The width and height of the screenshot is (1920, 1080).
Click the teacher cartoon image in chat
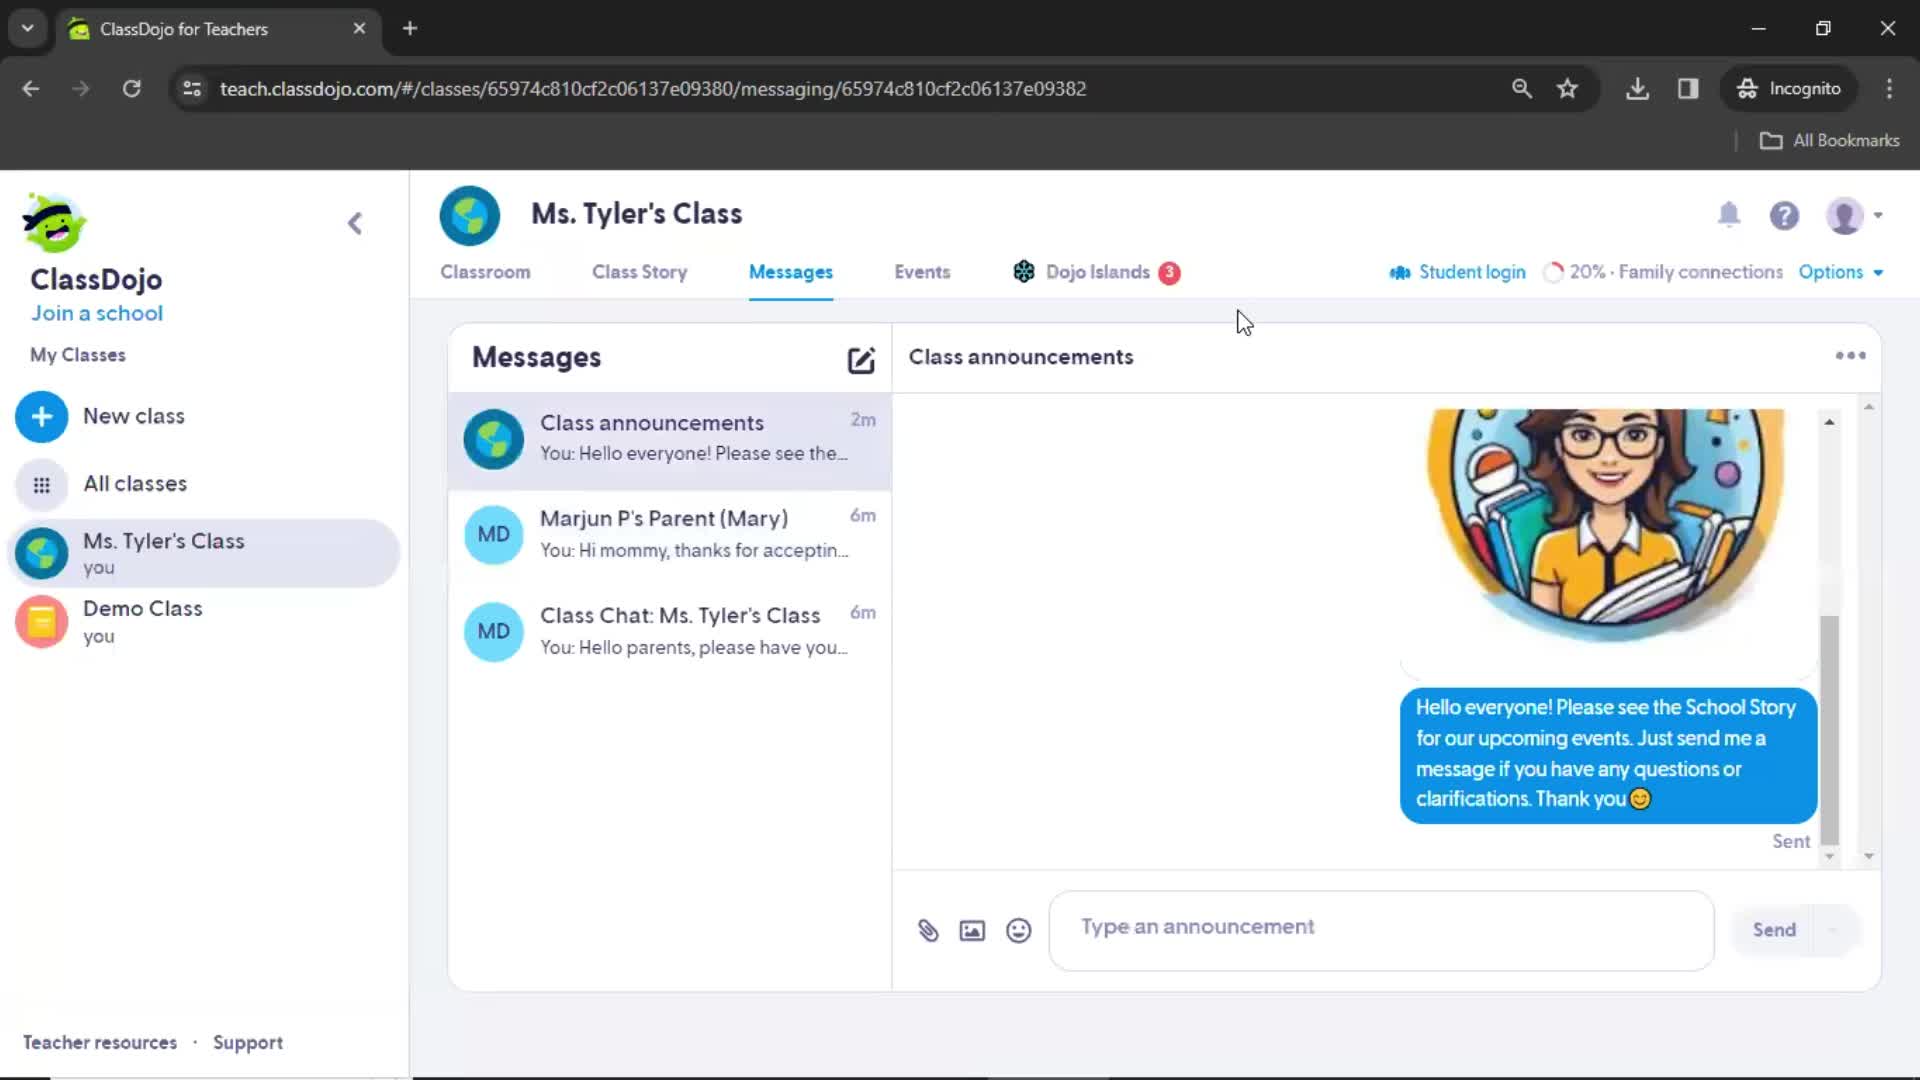click(x=1605, y=525)
